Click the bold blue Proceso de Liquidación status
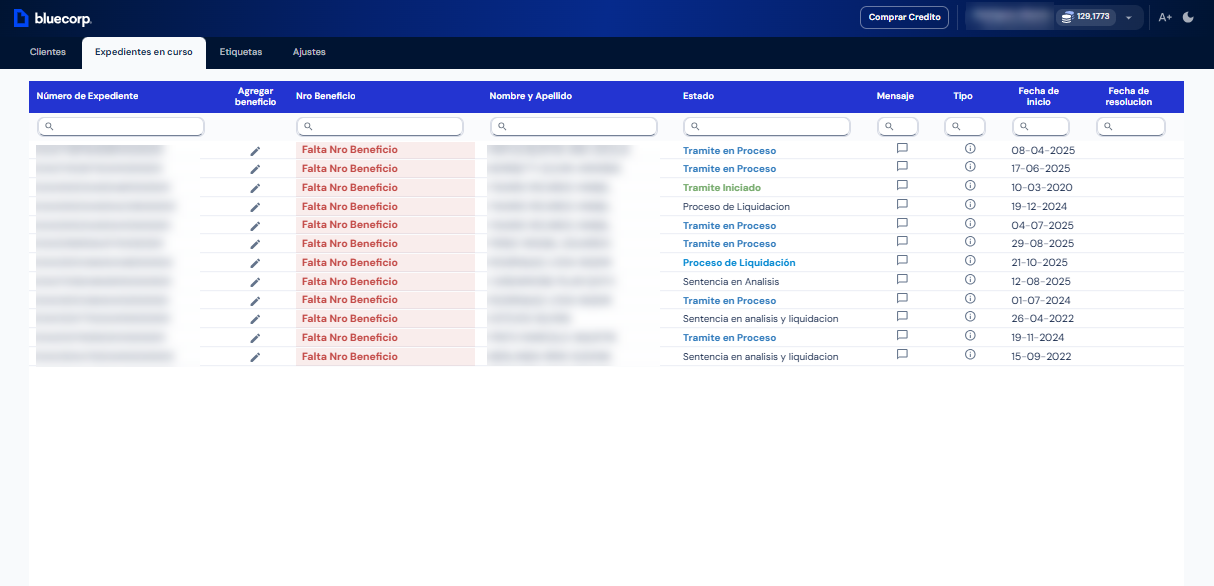1214x586 pixels. pos(739,263)
